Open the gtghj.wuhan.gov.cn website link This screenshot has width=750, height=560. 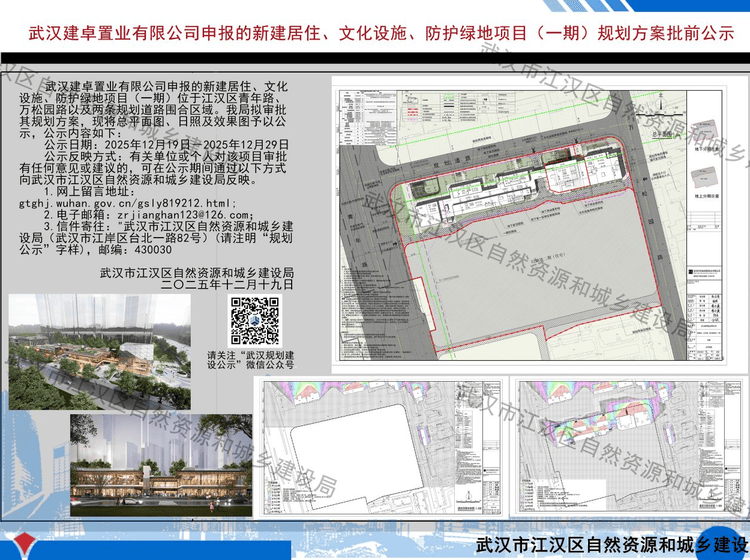pos(127,202)
